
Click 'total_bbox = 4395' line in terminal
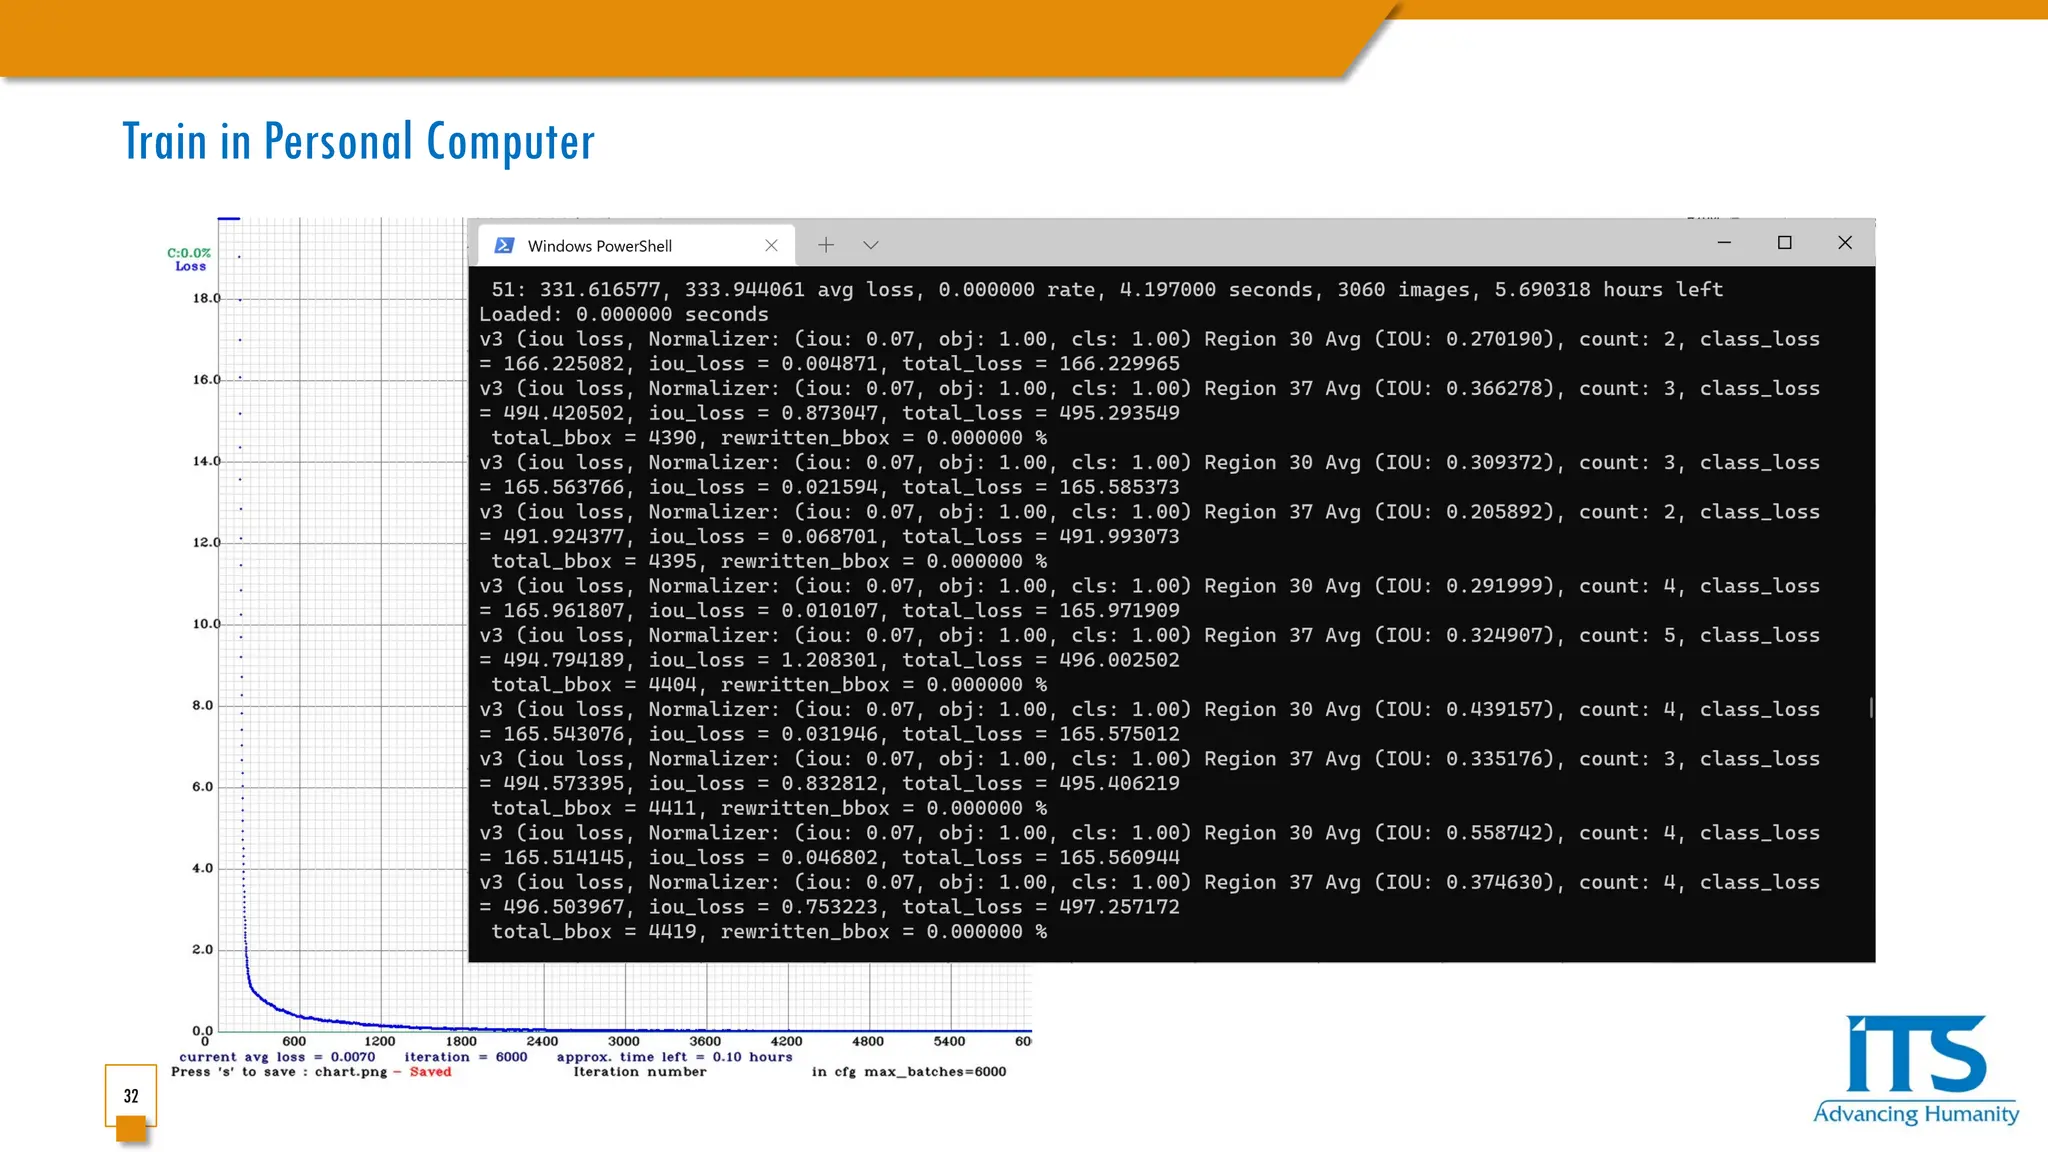[x=769, y=562]
